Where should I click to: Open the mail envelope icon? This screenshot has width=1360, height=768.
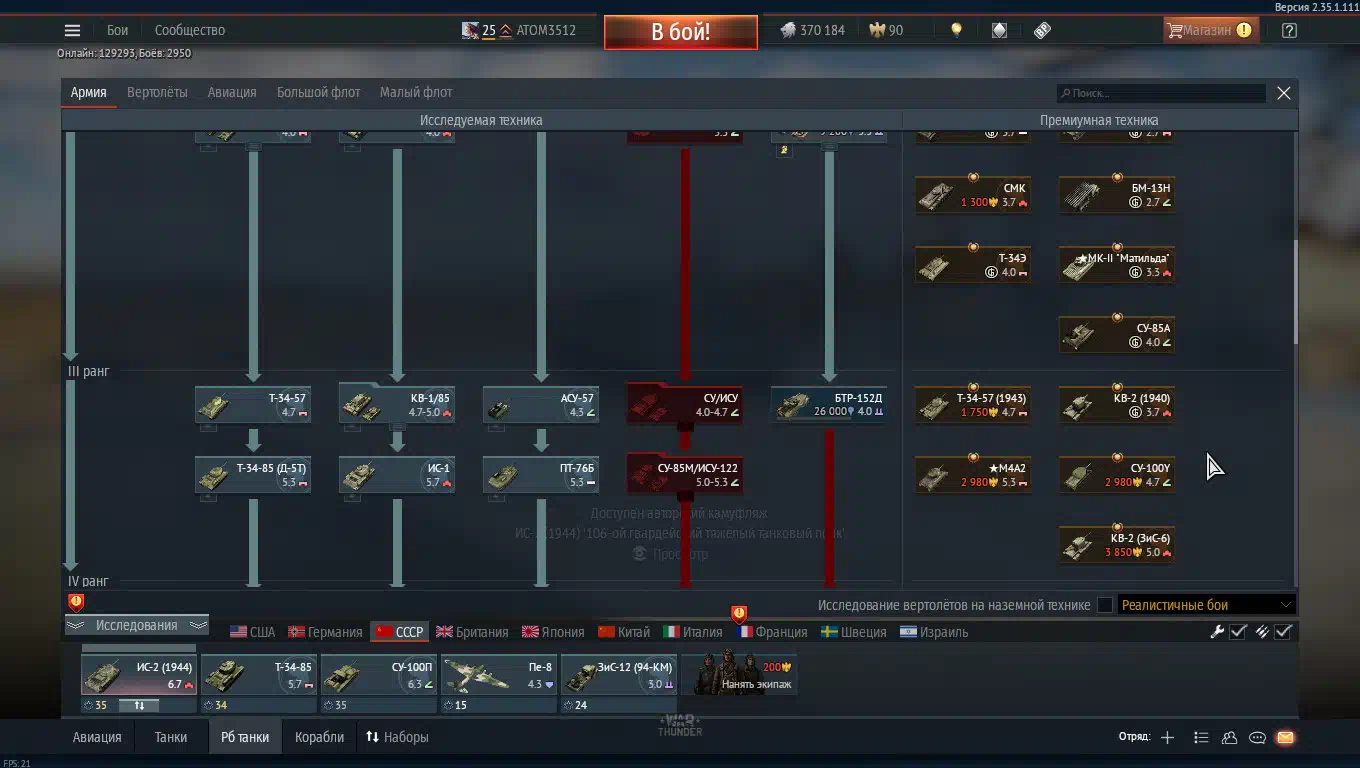point(1285,738)
